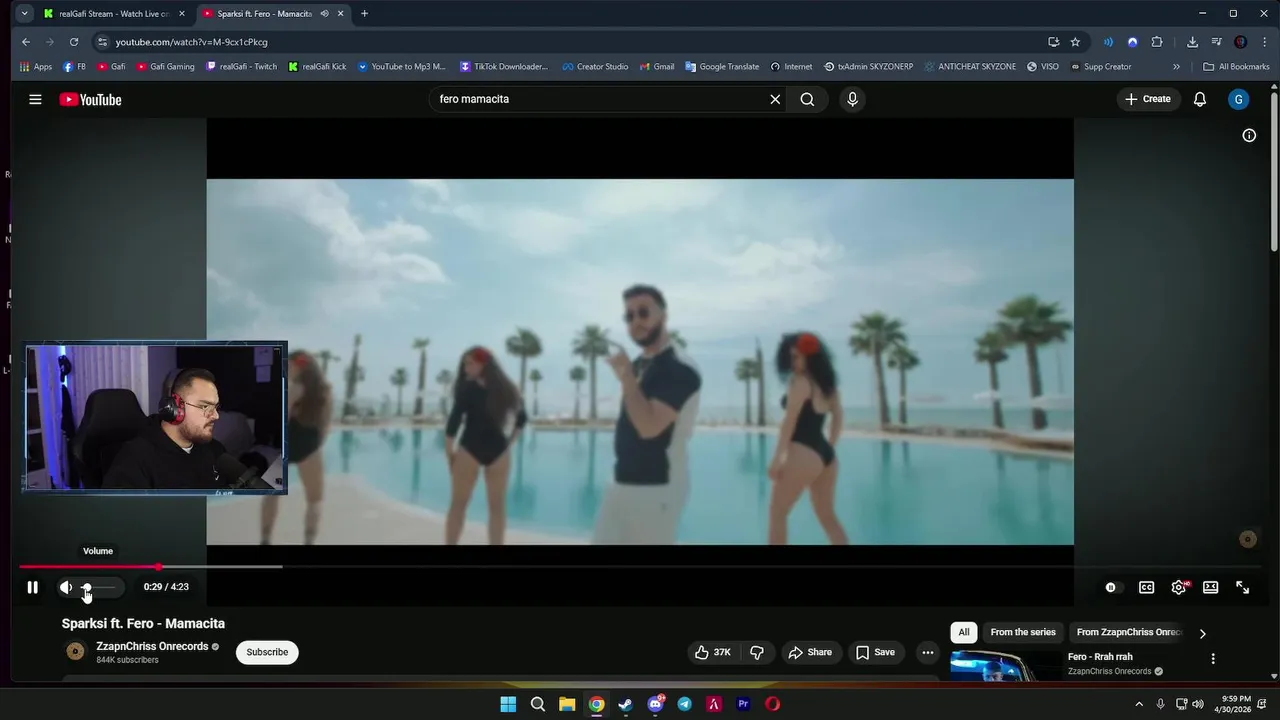Select From ZzapnChriss Onrecords chip
This screenshot has height=720, width=1280.
(1129, 632)
